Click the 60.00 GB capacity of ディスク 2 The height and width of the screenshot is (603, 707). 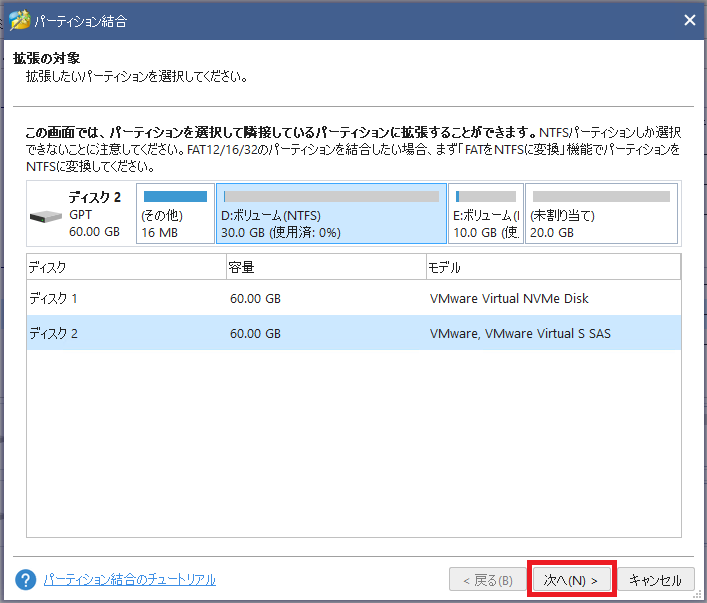click(x=255, y=333)
